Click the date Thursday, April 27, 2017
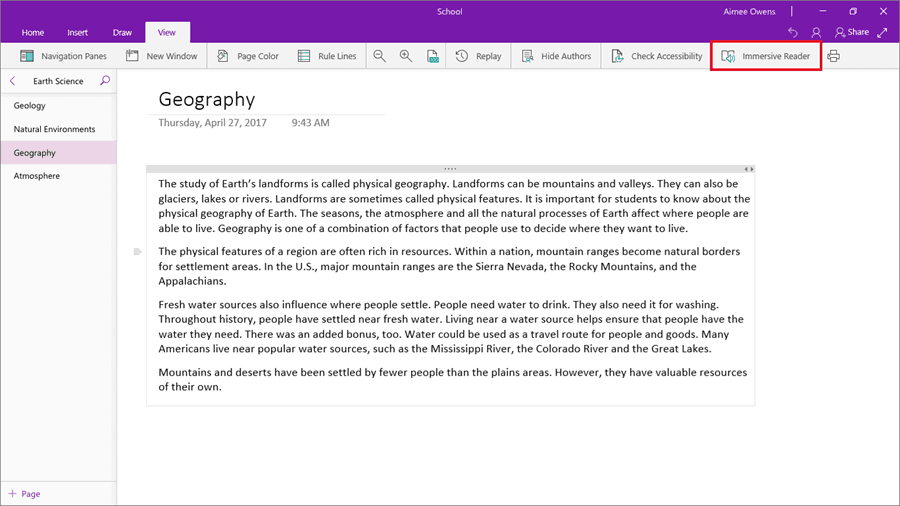 pyautogui.click(x=212, y=123)
